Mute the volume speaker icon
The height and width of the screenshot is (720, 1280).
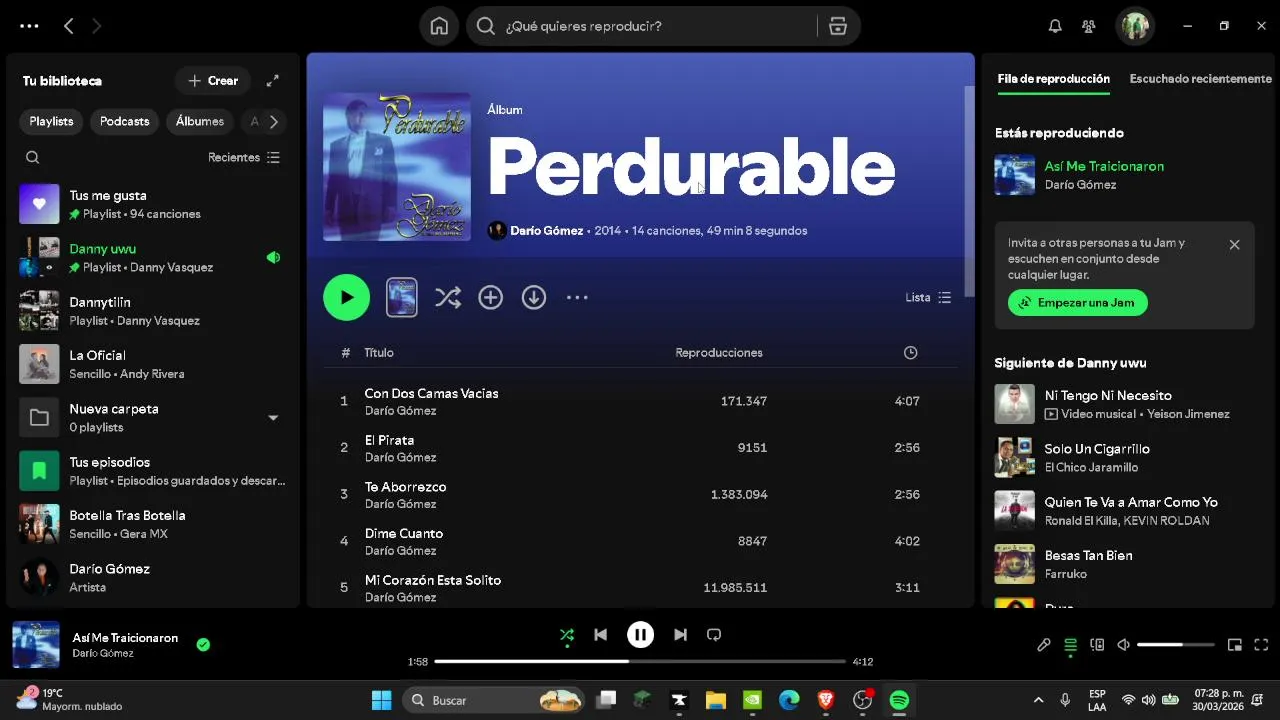[x=1123, y=645]
